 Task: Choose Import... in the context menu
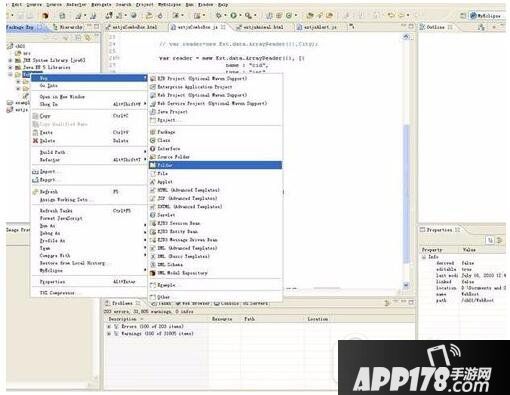[x=89, y=171]
